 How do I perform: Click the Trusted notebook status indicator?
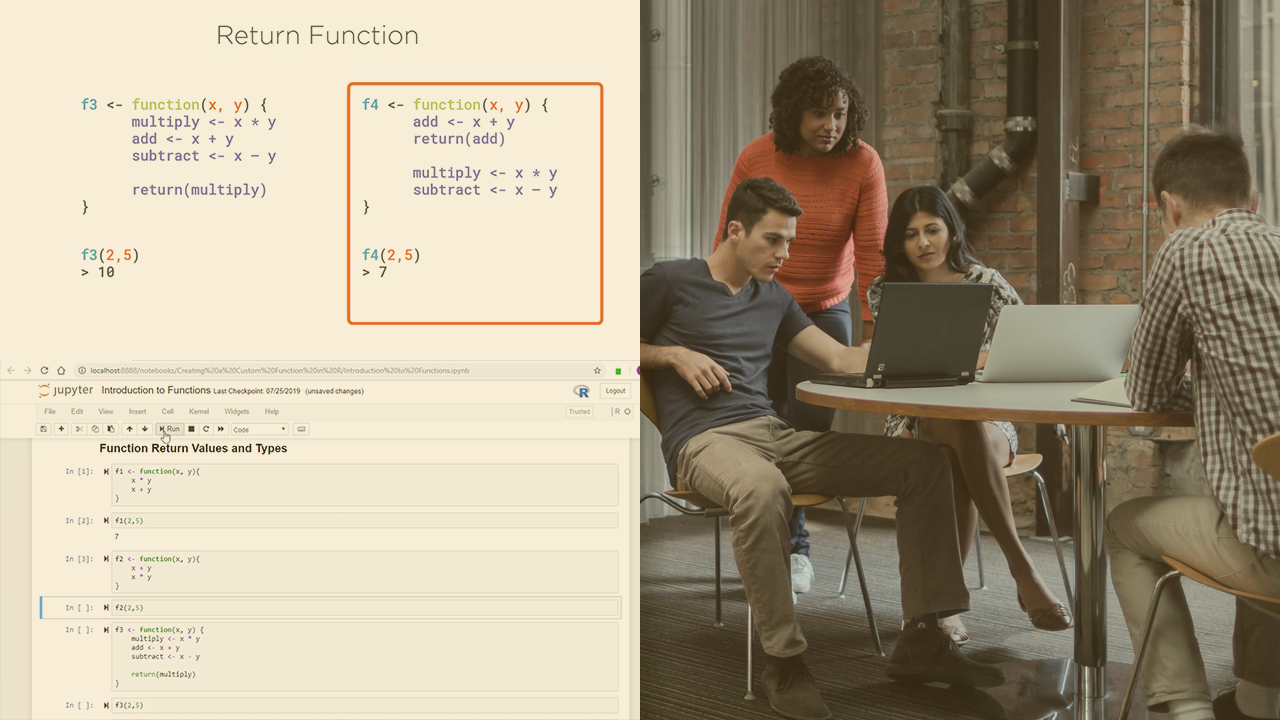[579, 411]
